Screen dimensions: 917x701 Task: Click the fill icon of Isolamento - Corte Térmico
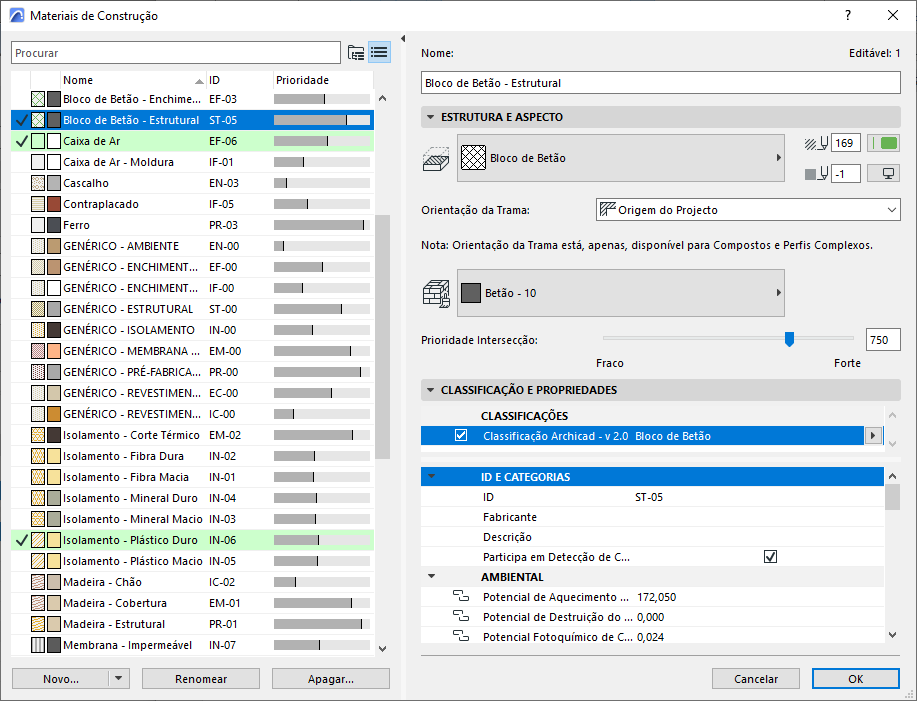[x=38, y=435]
